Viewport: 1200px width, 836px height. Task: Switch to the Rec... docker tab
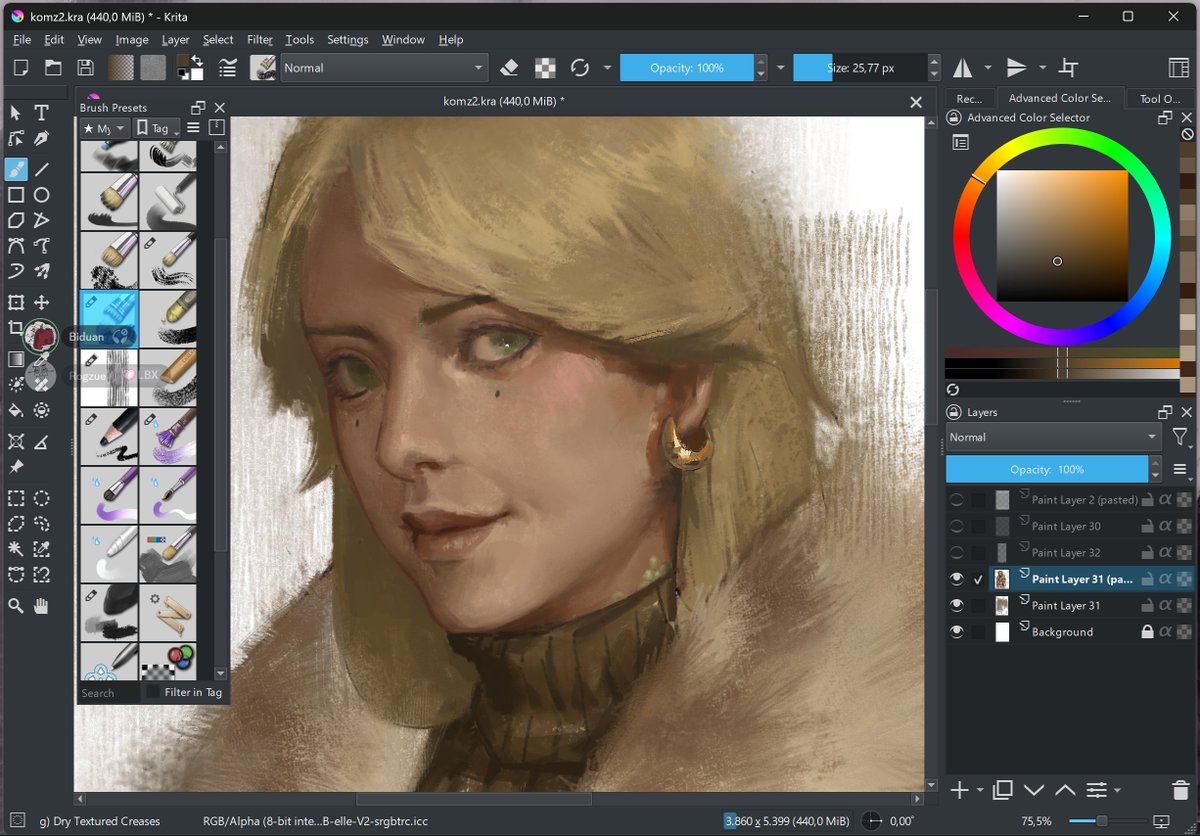pos(969,98)
